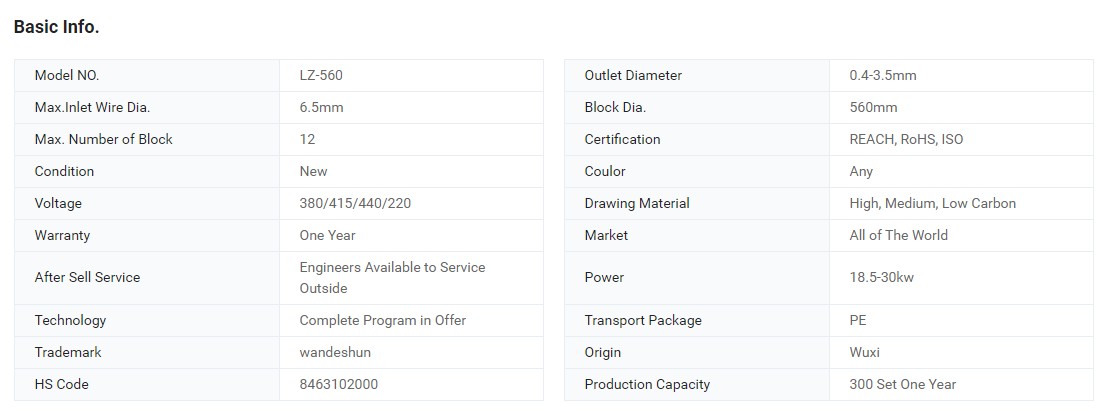The image size is (1103, 416).
Task: Select the value 'PE'
Action: point(857,320)
